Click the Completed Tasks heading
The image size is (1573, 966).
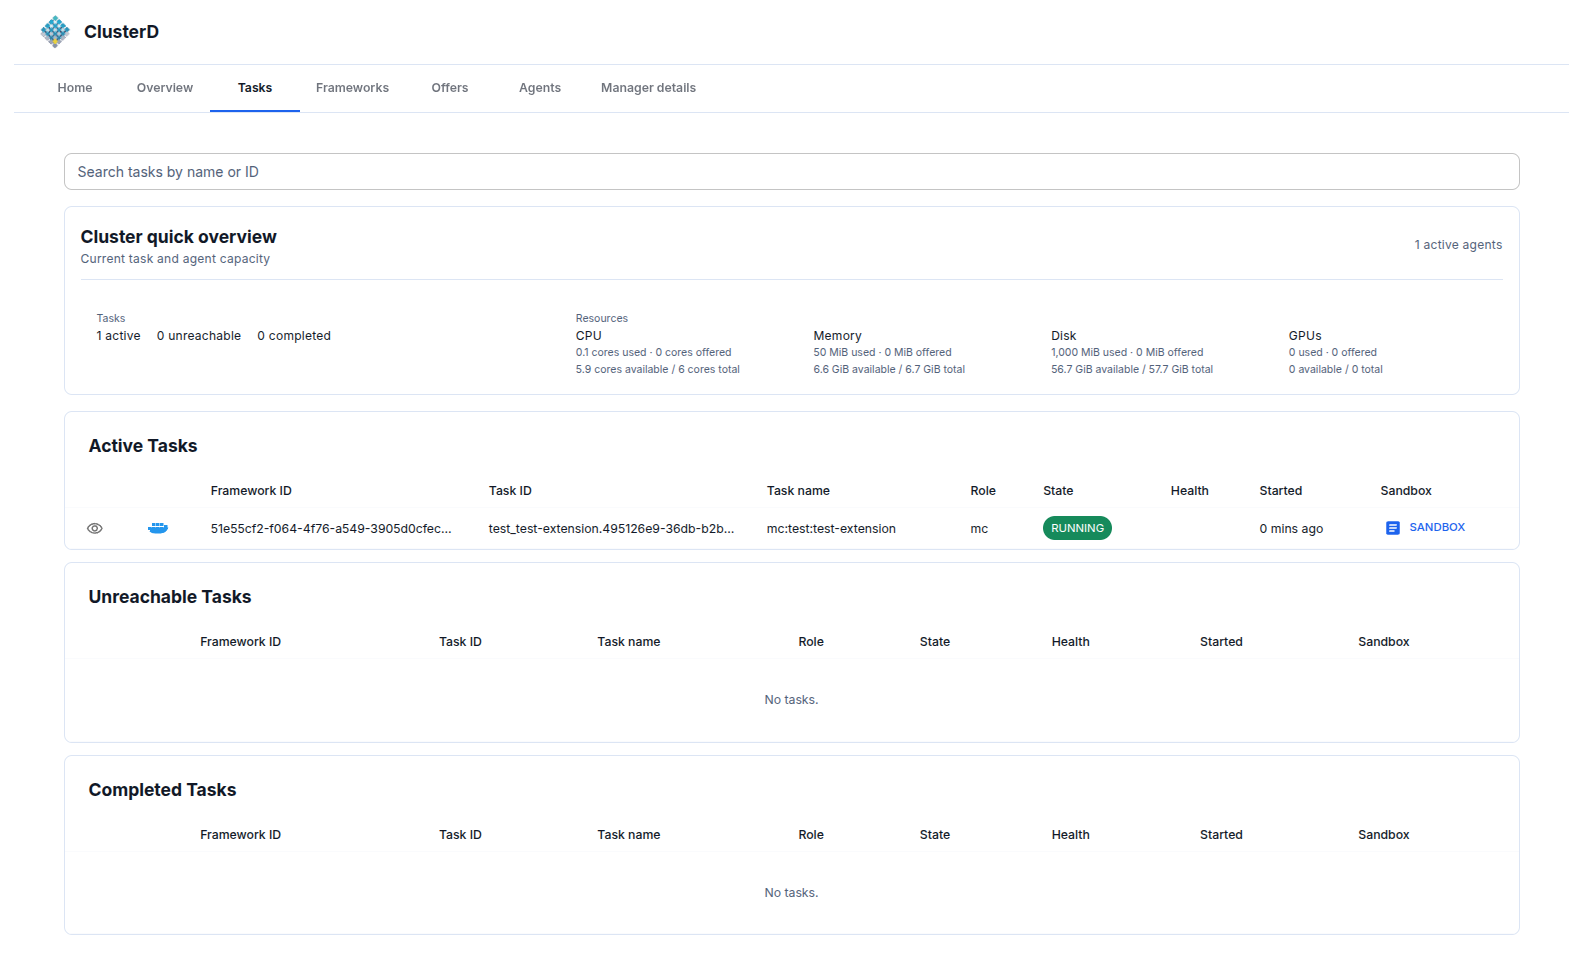coord(162,790)
